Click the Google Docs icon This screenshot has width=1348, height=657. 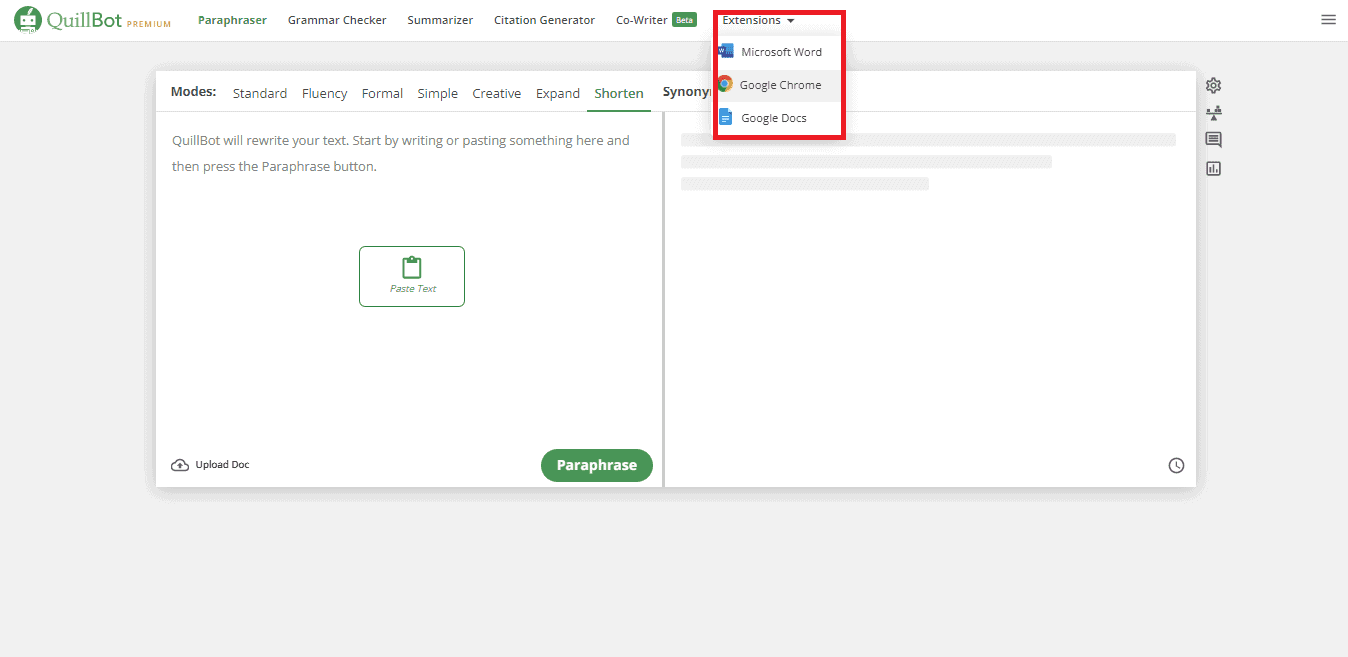click(x=726, y=118)
